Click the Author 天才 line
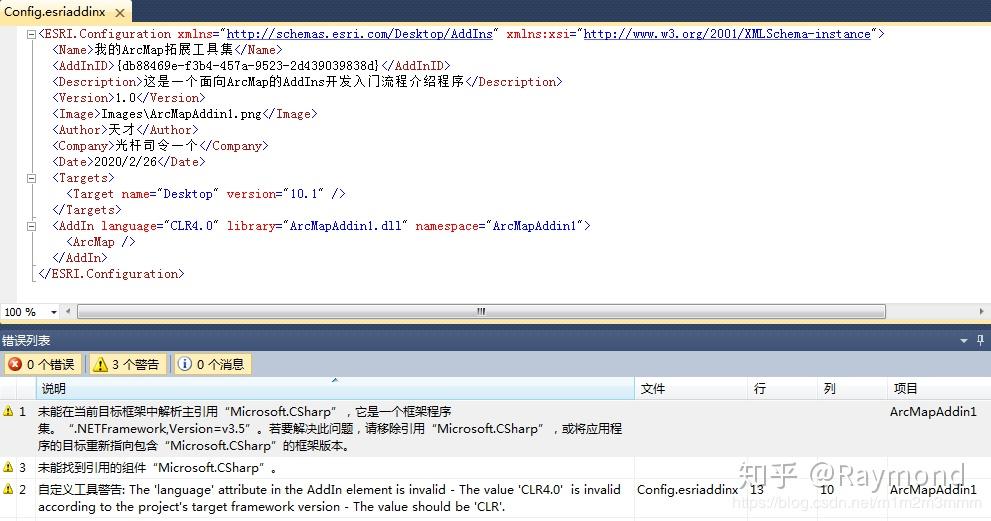Image resolution: width=991 pixels, height=521 pixels. [125, 130]
